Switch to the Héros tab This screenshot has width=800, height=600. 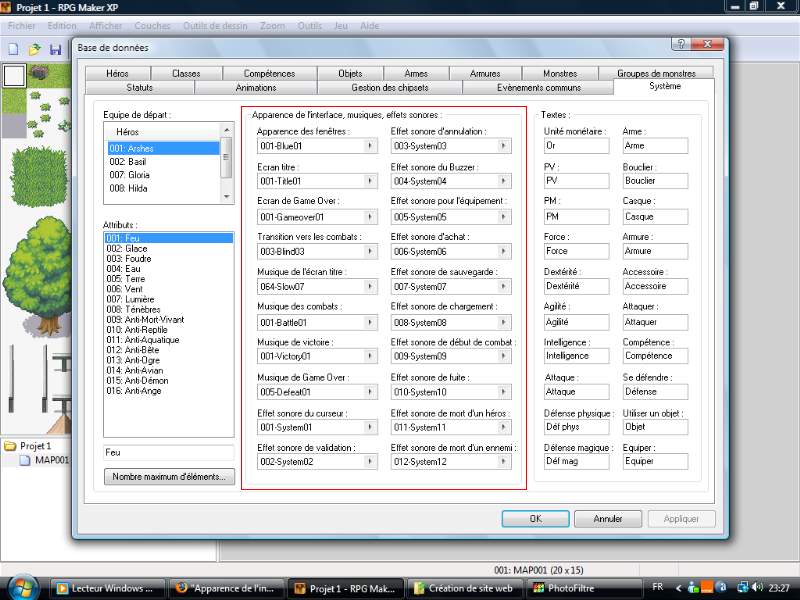click(x=116, y=73)
